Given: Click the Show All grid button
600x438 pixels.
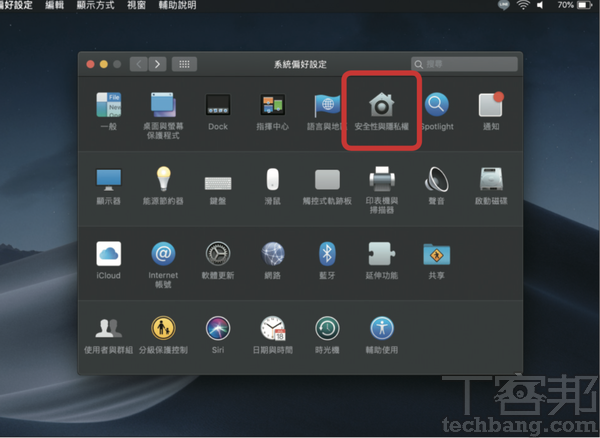Looking at the screenshot, I should pyautogui.click(x=184, y=64).
